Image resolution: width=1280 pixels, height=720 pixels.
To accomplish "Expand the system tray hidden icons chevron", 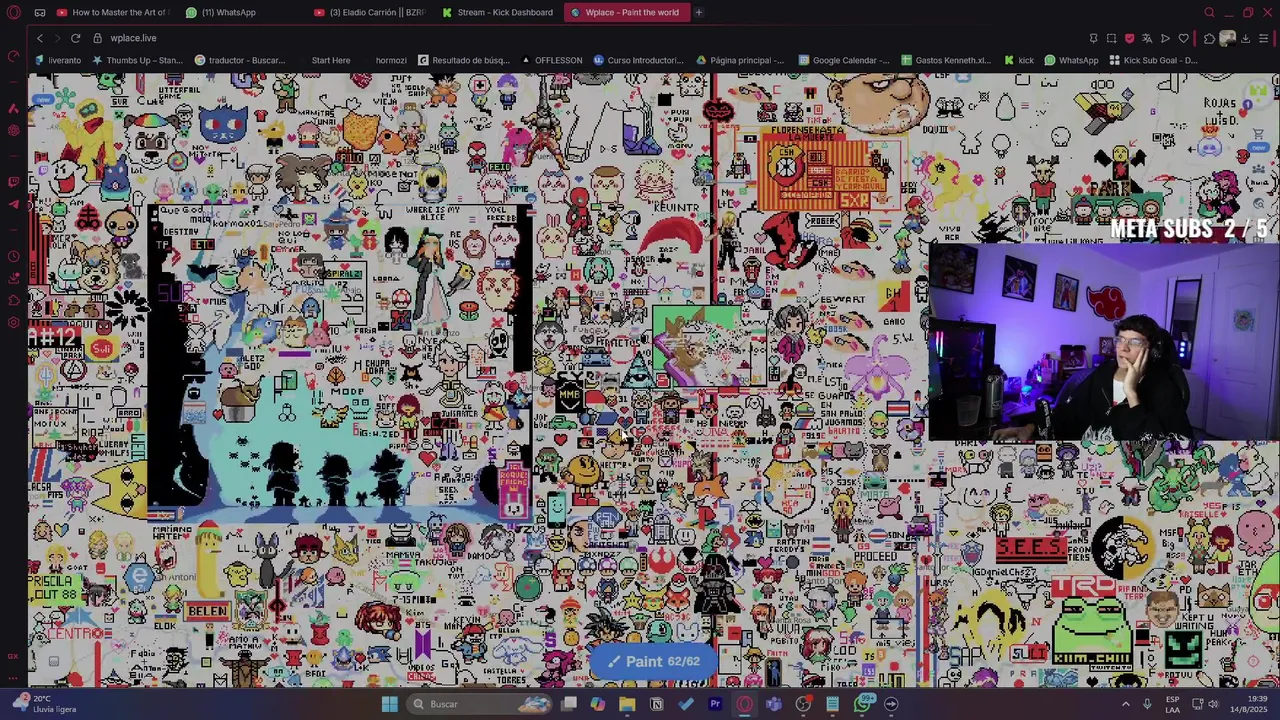I will 1125,704.
